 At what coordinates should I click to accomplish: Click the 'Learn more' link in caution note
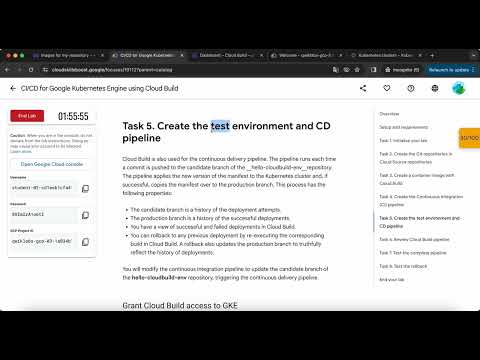(x=21, y=151)
